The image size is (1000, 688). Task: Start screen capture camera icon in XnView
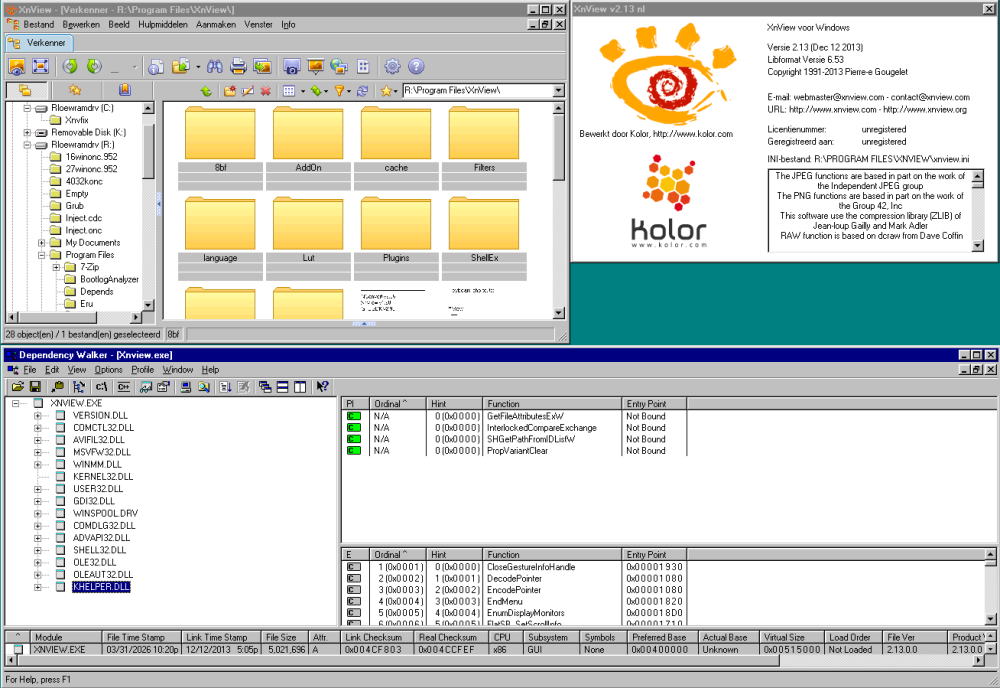coord(291,66)
